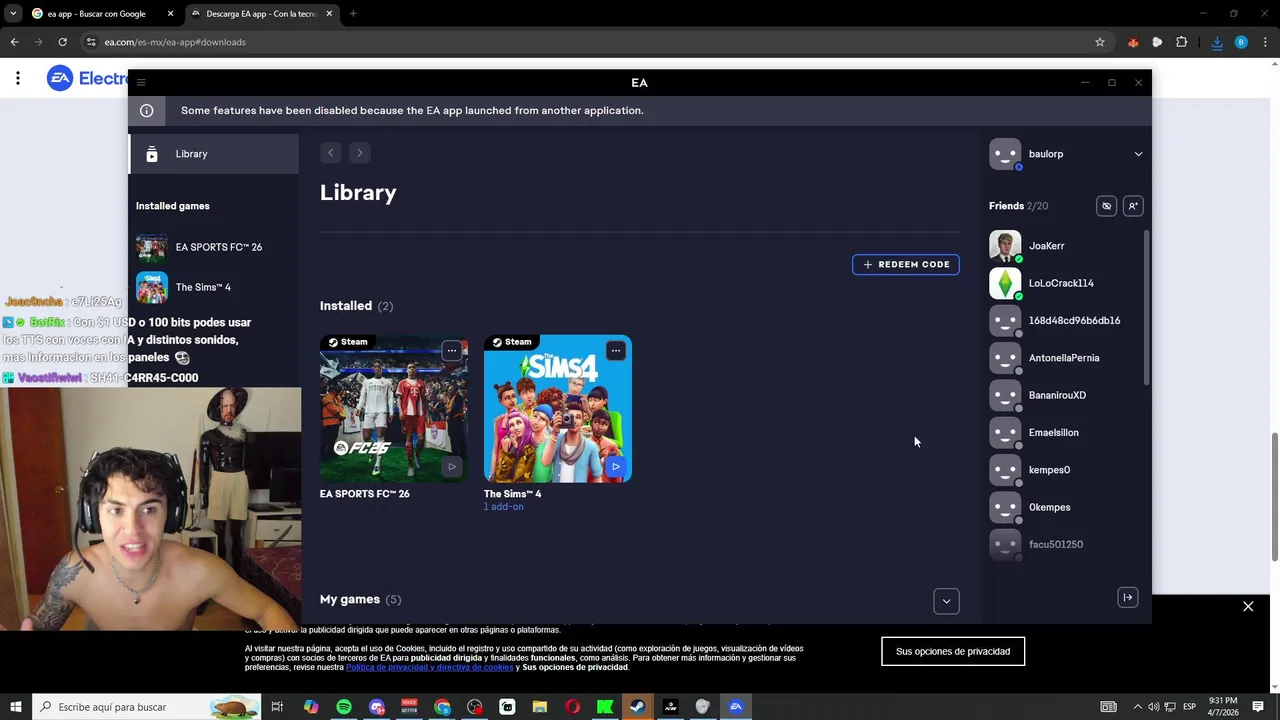Viewport: 1280px width, 720px height.
Task: Open the EA app taskbar icon
Action: (736, 707)
